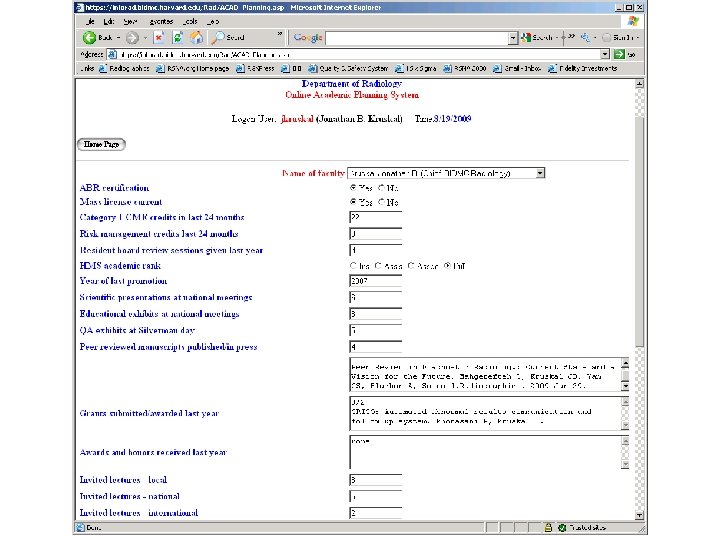Screen dimensions: 720x540
Task: Click the Google toolbar search input
Action: coord(417,38)
